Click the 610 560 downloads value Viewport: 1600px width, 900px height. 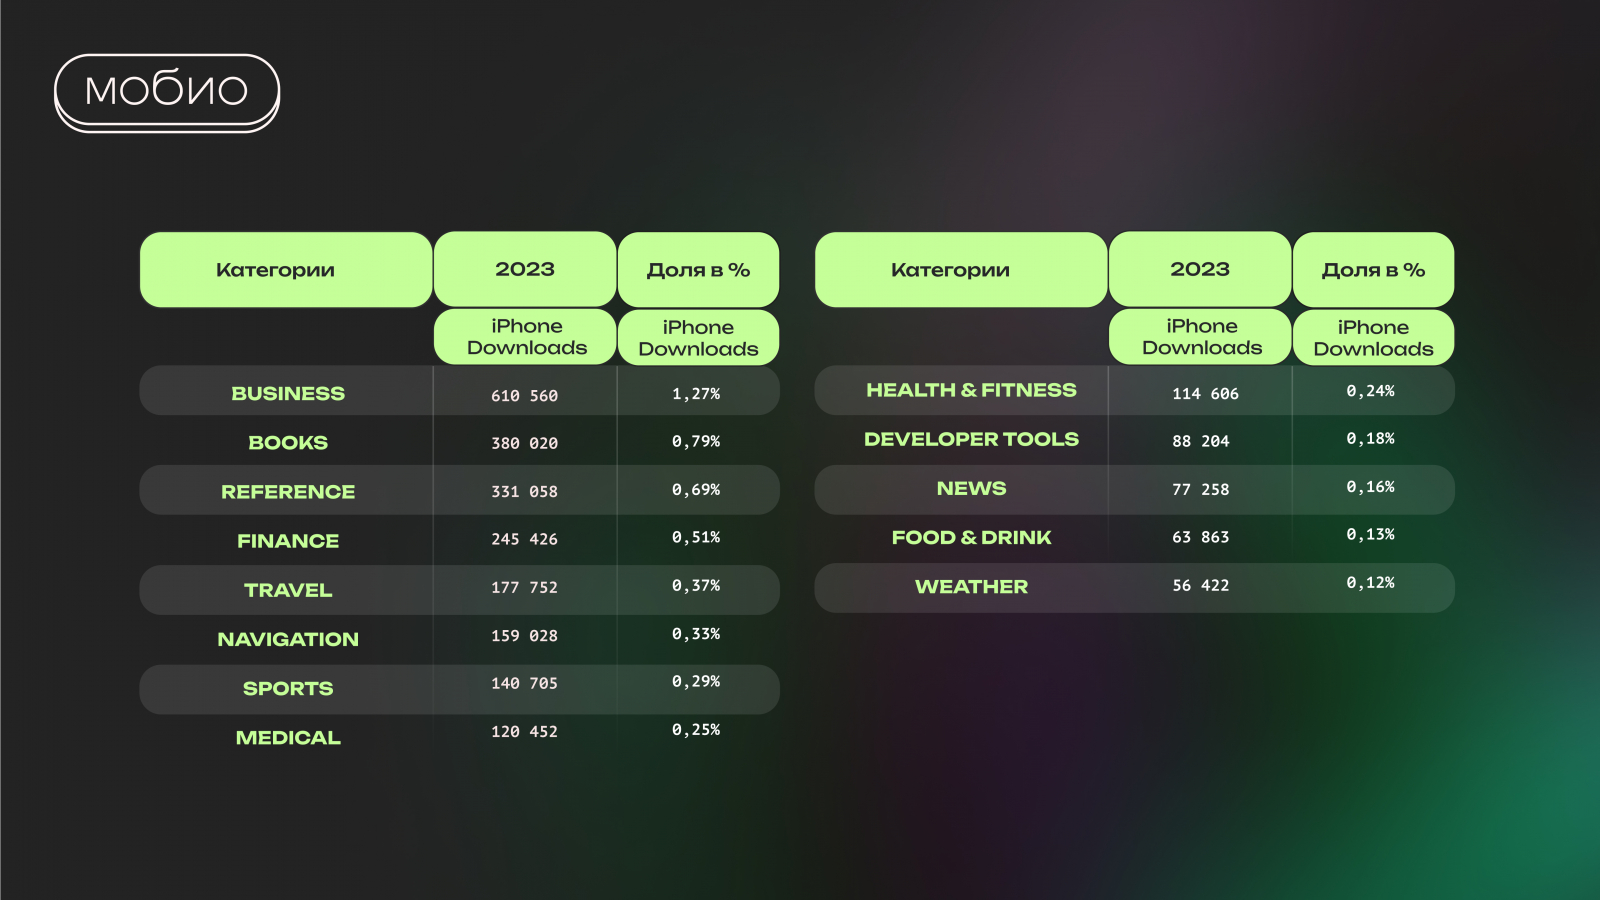pyautogui.click(x=524, y=396)
